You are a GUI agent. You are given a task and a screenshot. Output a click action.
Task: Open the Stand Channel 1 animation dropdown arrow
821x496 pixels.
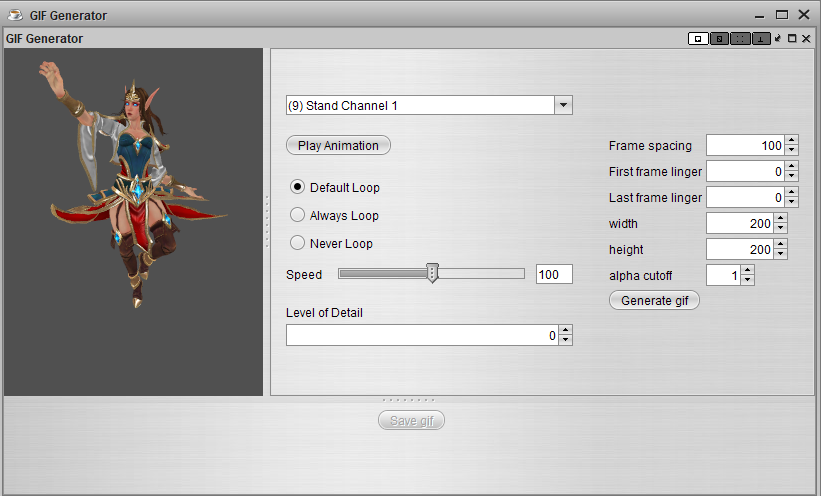point(563,105)
